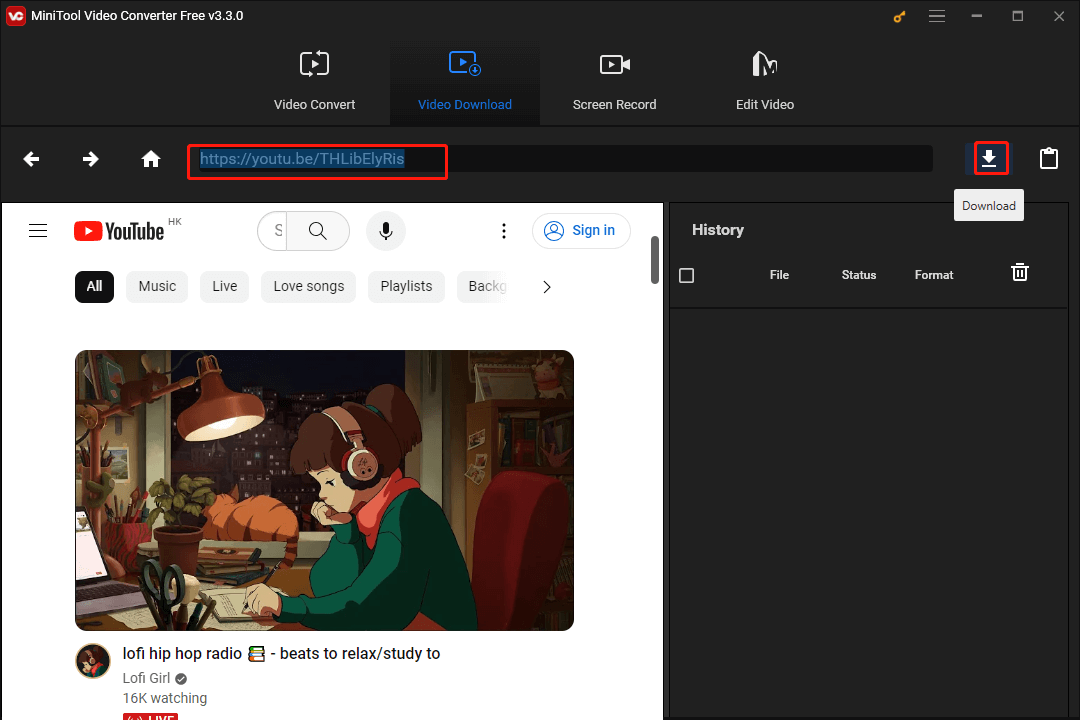Delete history with the trash icon
Screen dimensions: 1080x720
pyautogui.click(x=1019, y=273)
